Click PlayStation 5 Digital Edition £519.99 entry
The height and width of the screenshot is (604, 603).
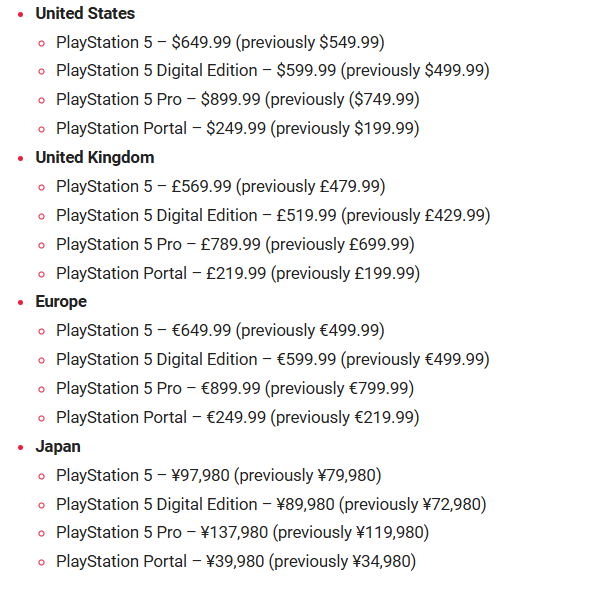273,216
